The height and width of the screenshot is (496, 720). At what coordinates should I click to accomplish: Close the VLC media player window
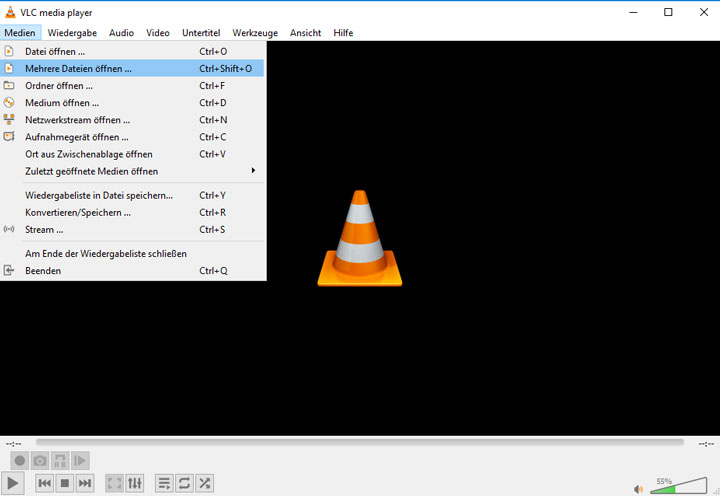703,12
